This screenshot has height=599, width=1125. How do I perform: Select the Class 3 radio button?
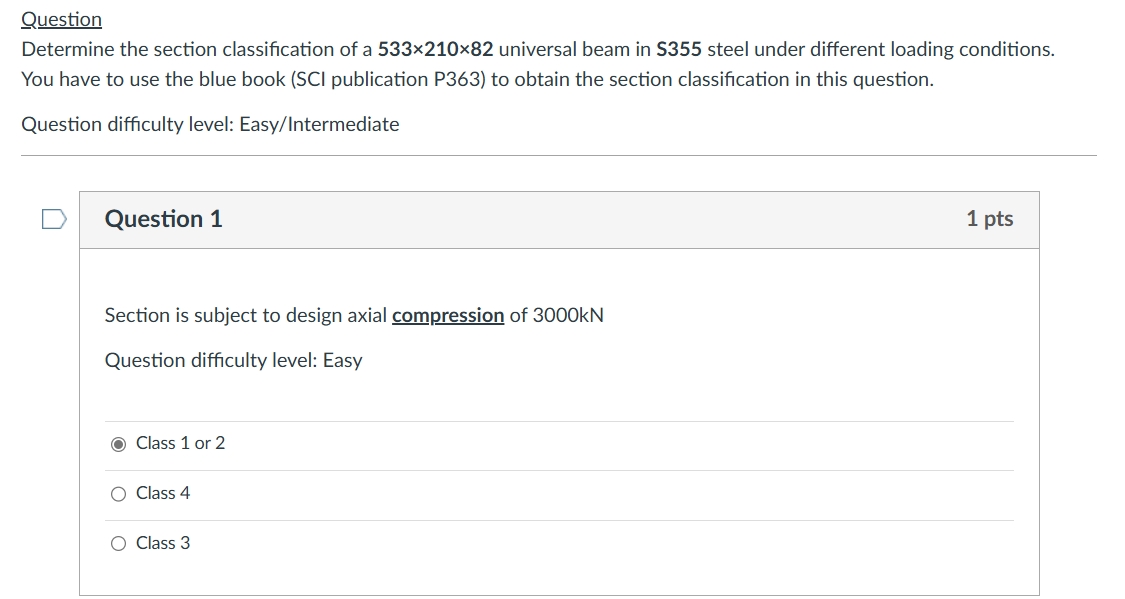(119, 542)
